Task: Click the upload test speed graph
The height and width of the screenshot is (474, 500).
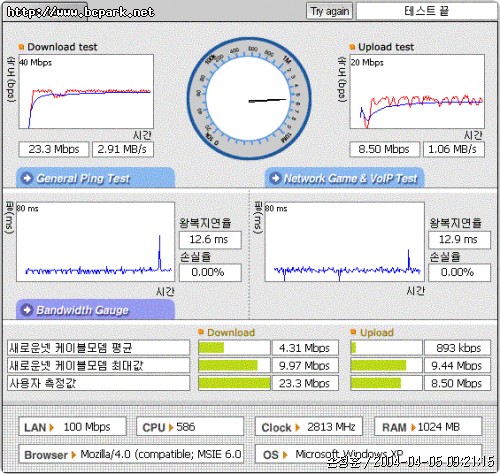Action: (x=417, y=92)
